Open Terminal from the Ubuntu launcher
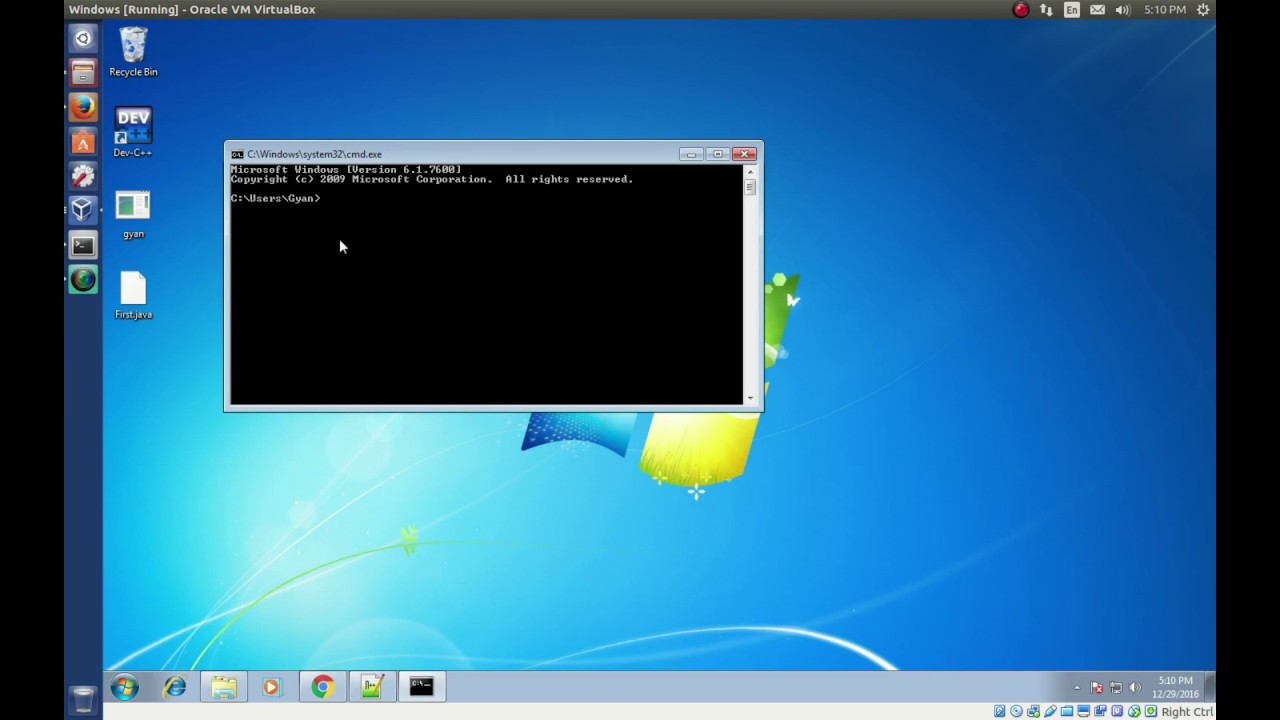Image resolution: width=1280 pixels, height=720 pixels. [x=83, y=245]
